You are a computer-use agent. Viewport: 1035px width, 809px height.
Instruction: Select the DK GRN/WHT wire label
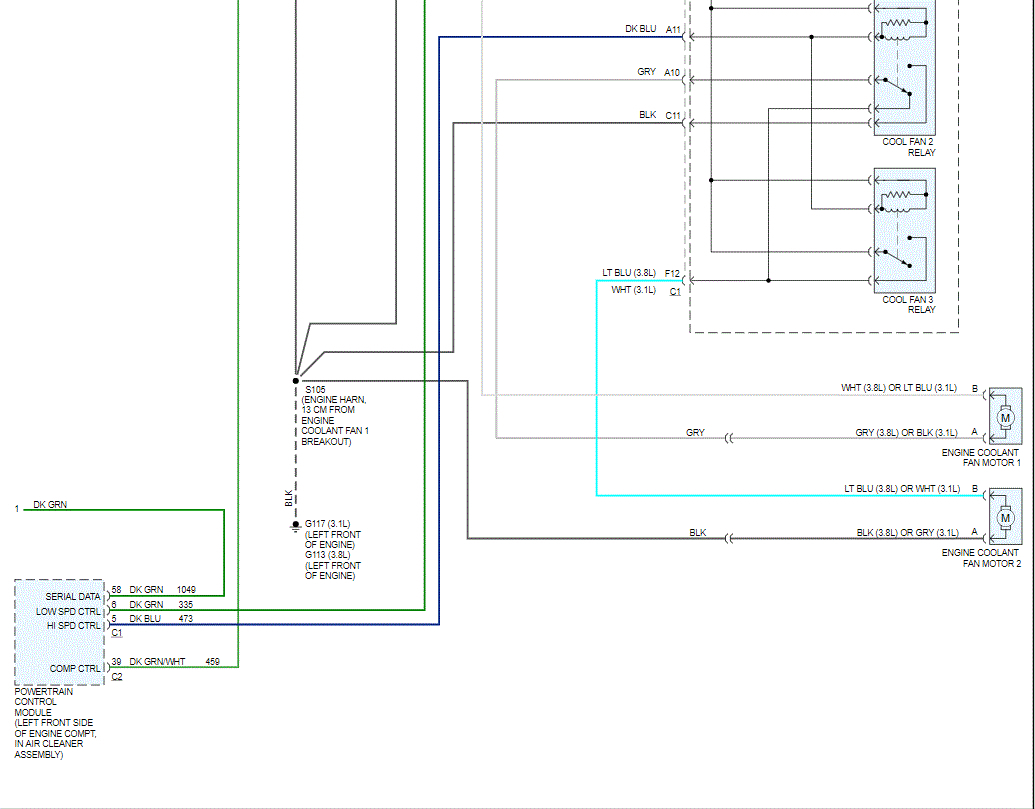point(157,661)
